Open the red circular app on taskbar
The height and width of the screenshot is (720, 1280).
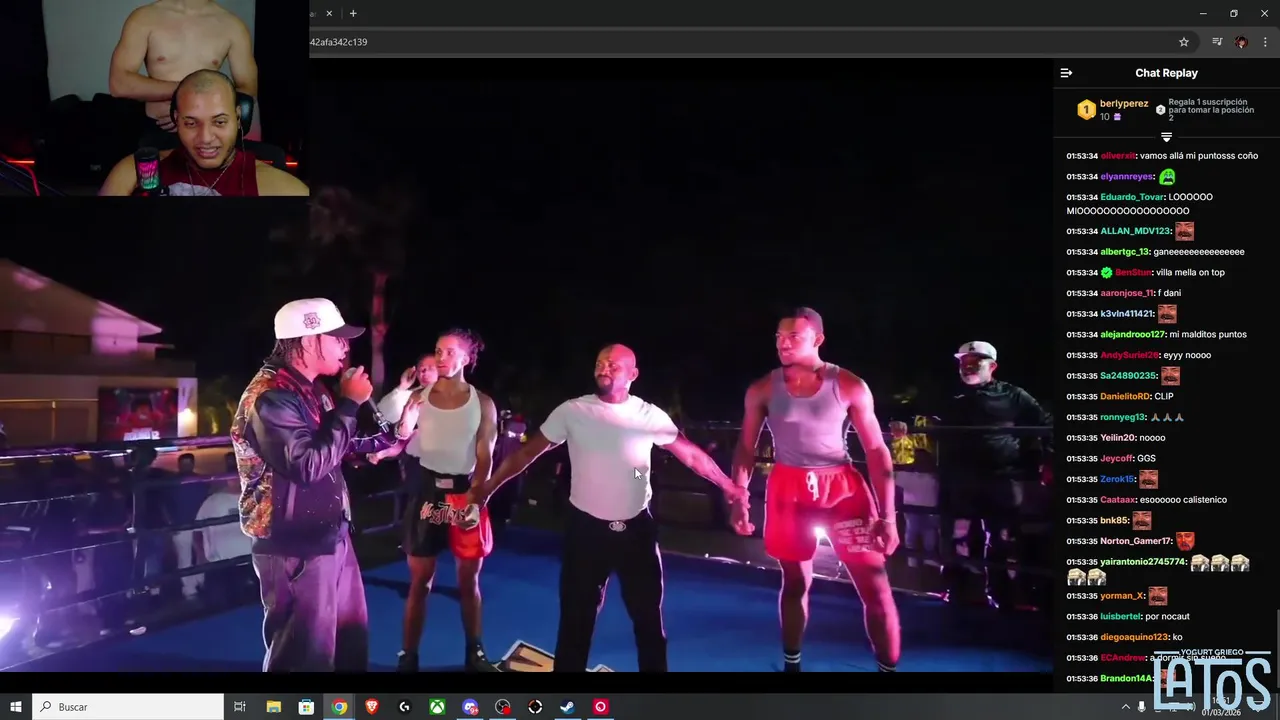click(x=600, y=707)
